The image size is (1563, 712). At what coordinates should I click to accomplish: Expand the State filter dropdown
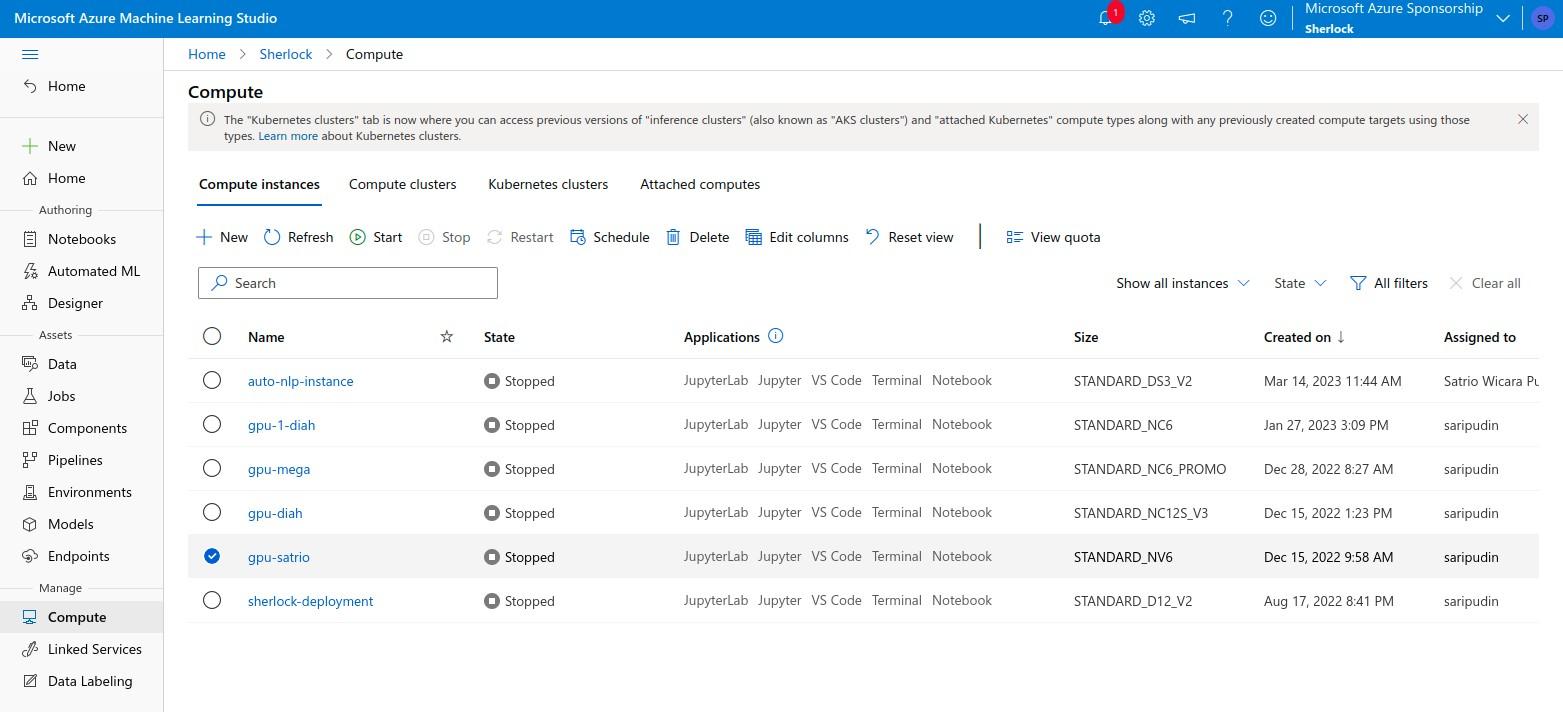1300,283
